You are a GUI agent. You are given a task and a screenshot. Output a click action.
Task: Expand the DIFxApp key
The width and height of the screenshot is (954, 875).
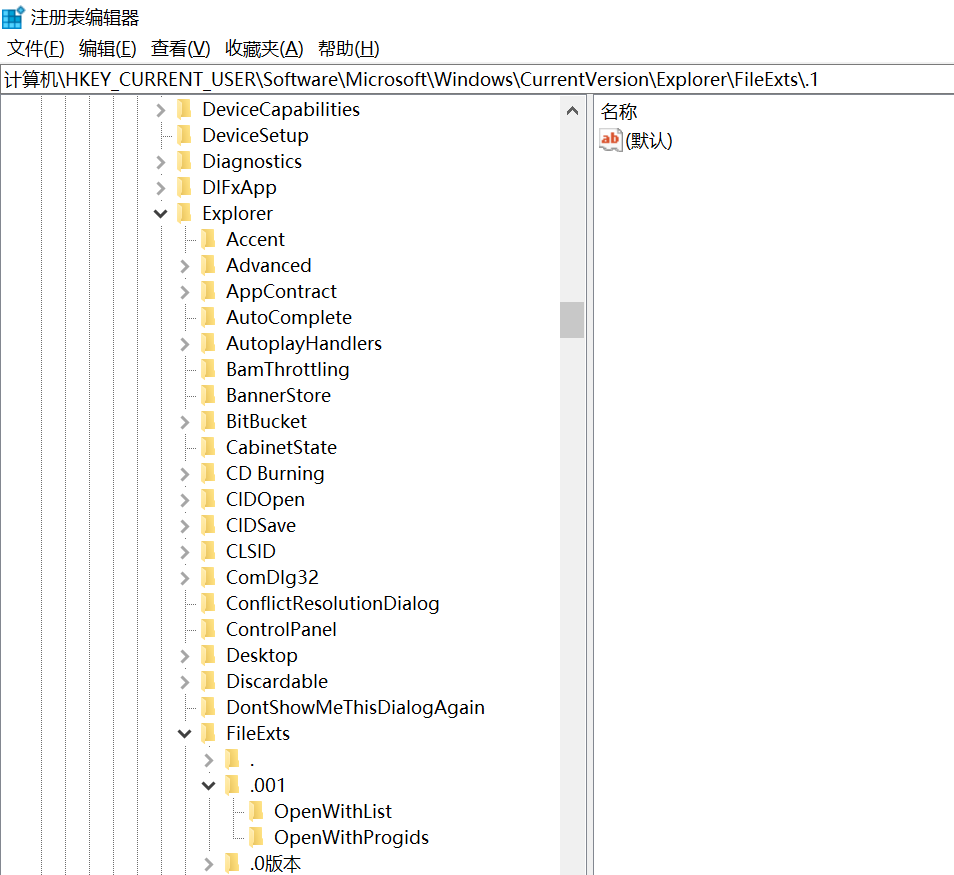click(161, 188)
